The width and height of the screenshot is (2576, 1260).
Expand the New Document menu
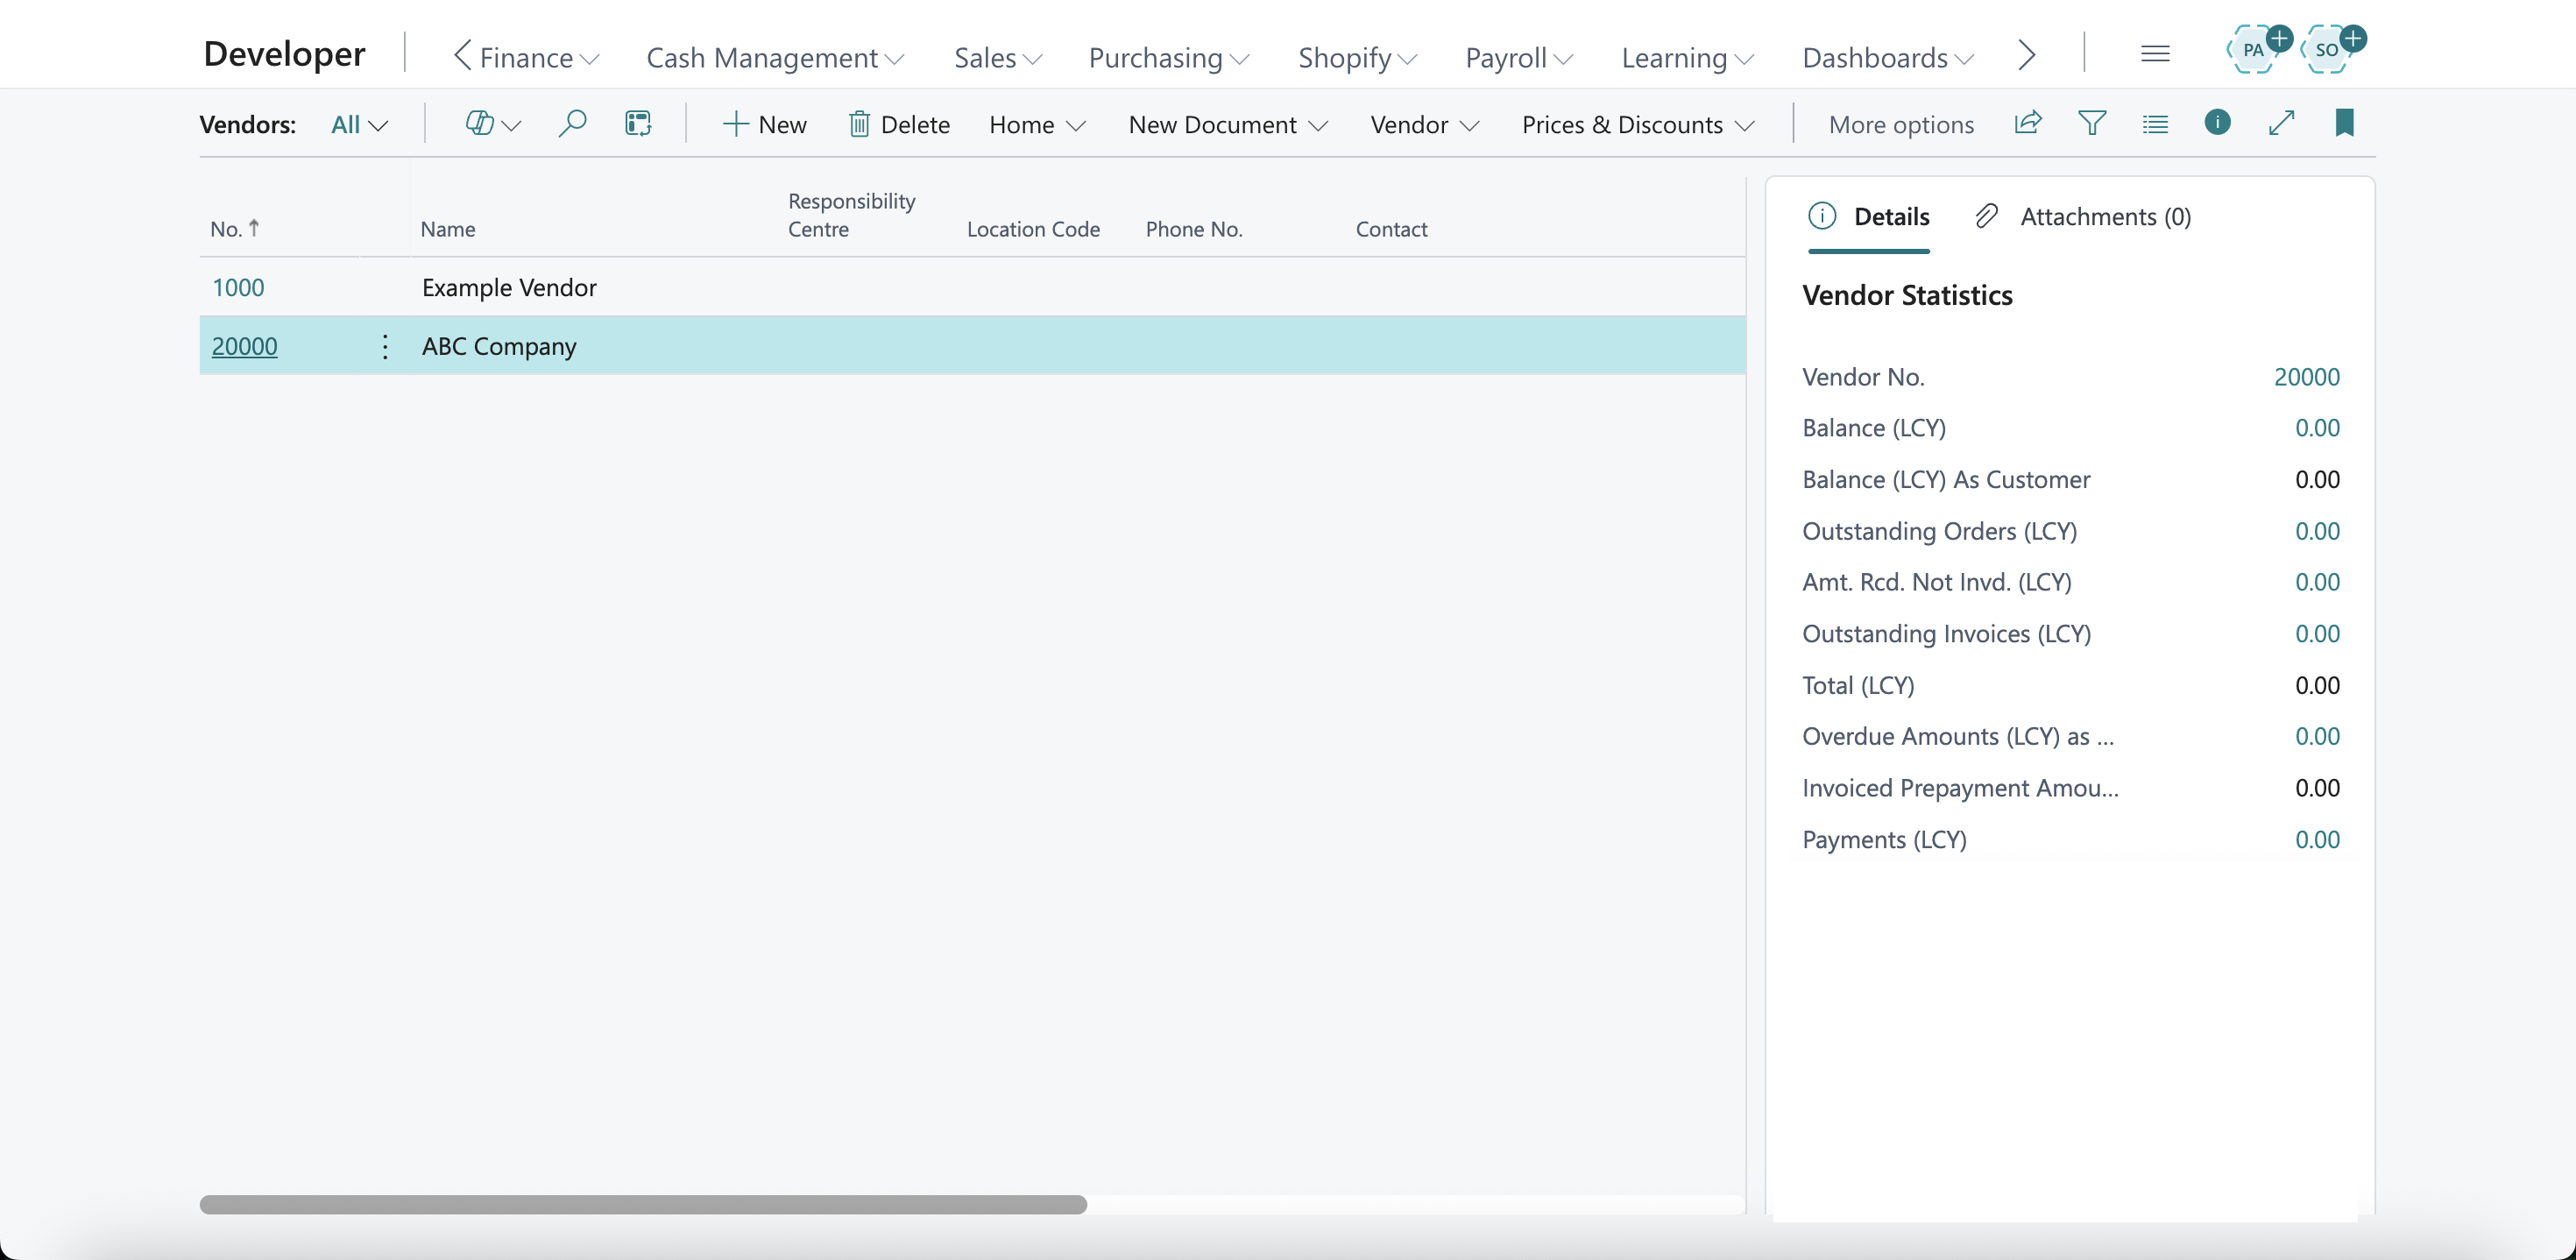(x=1228, y=125)
